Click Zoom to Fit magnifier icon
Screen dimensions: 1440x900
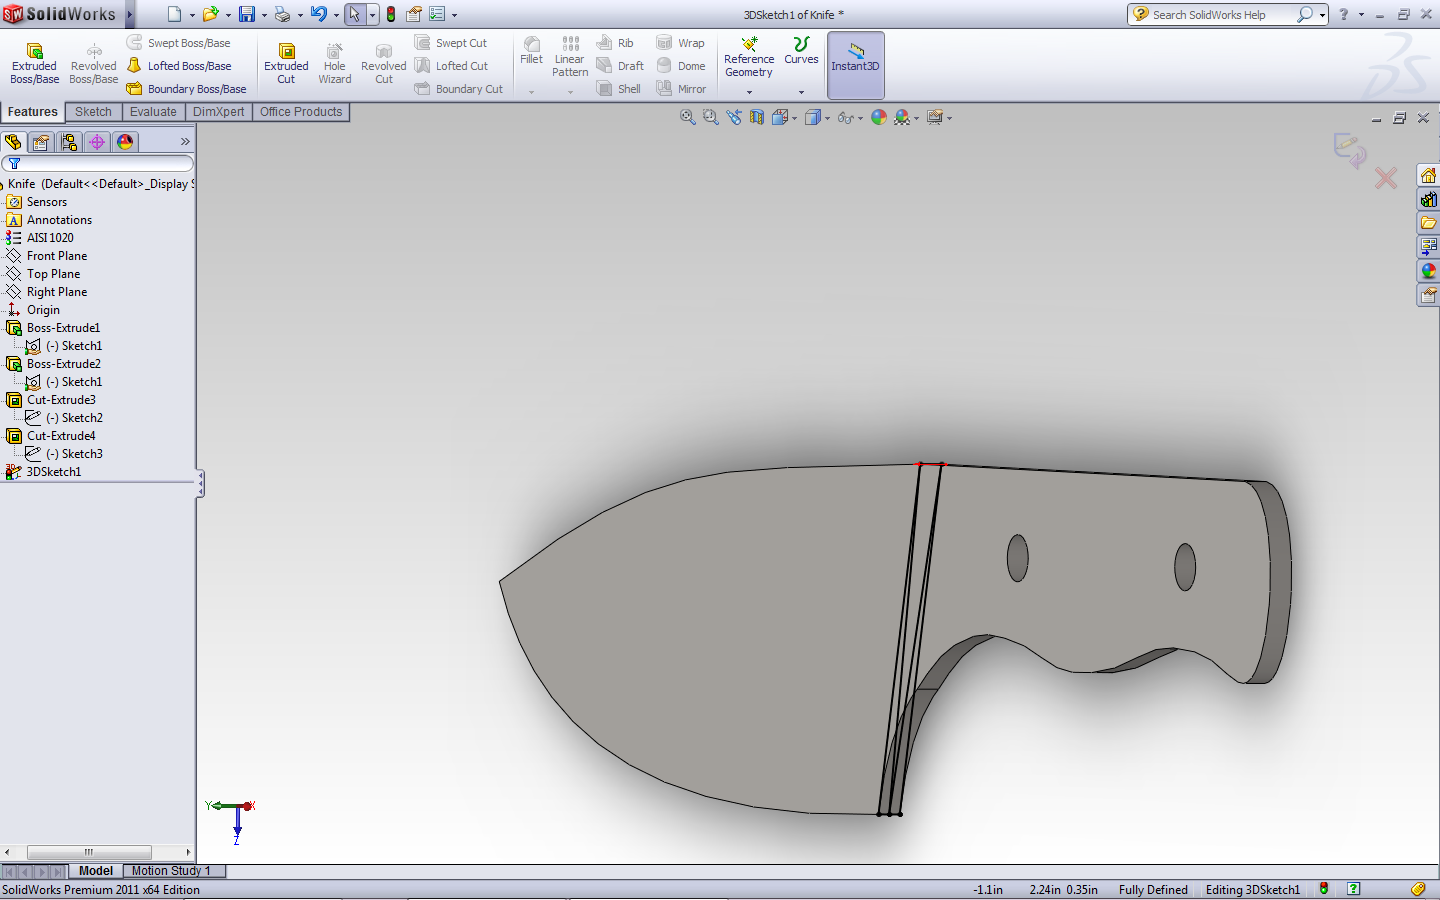click(687, 117)
